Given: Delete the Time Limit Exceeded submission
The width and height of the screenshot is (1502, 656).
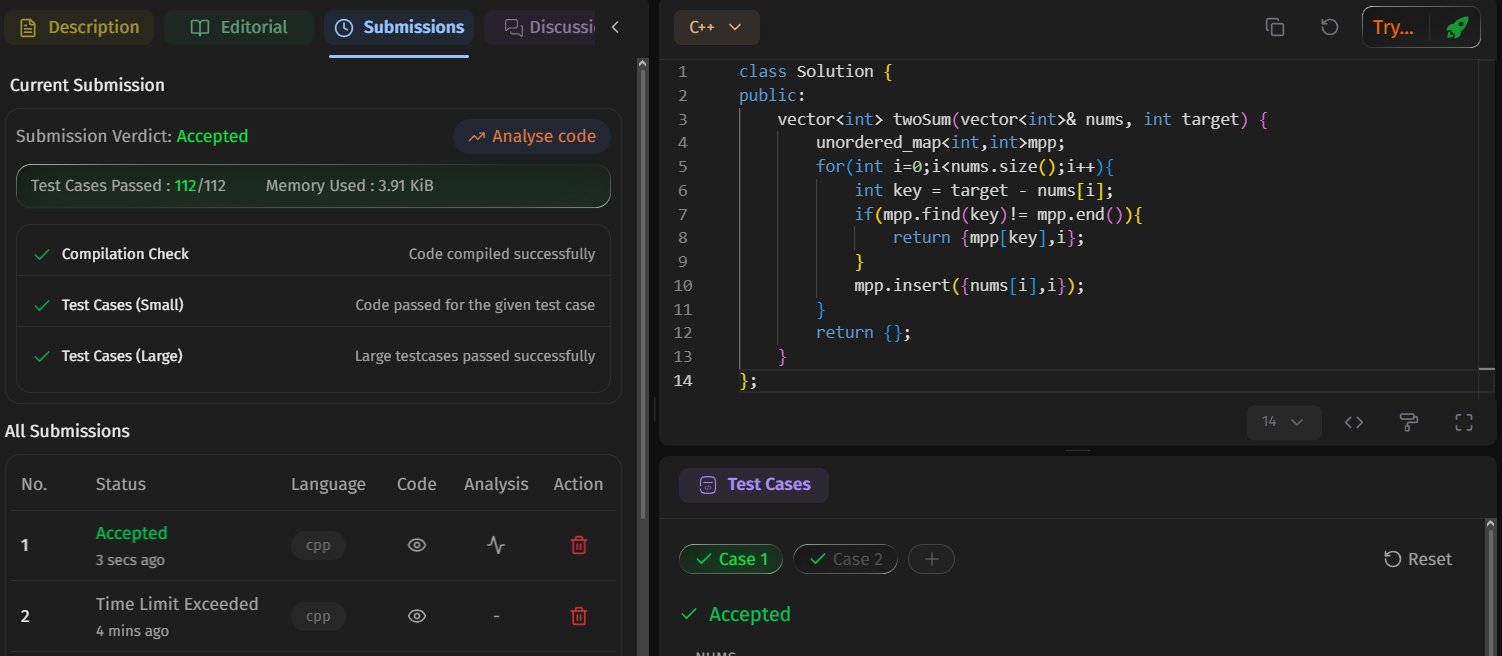Looking at the screenshot, I should (x=578, y=616).
